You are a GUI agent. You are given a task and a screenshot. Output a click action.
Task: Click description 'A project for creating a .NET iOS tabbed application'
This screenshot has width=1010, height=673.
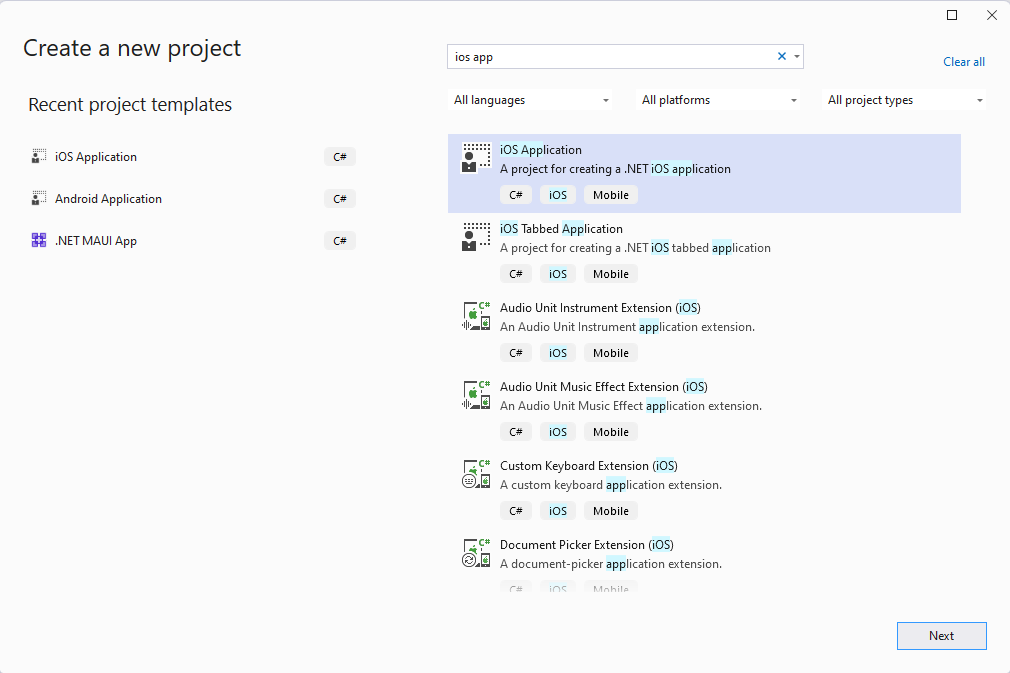coord(635,248)
